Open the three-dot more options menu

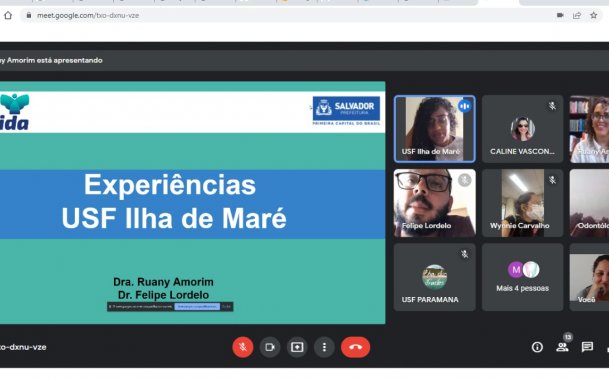[x=324, y=347]
